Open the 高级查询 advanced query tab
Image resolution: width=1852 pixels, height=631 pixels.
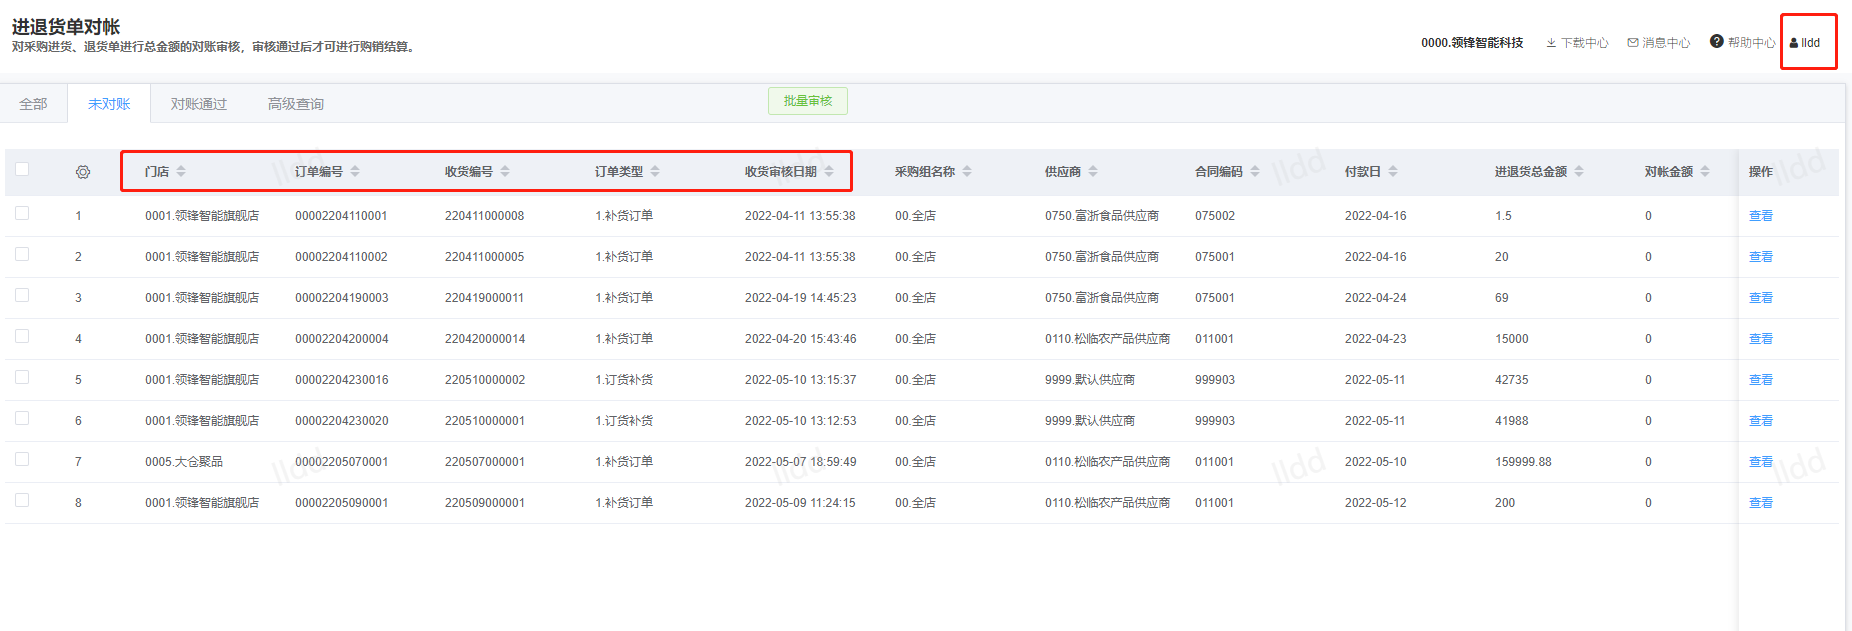295,104
